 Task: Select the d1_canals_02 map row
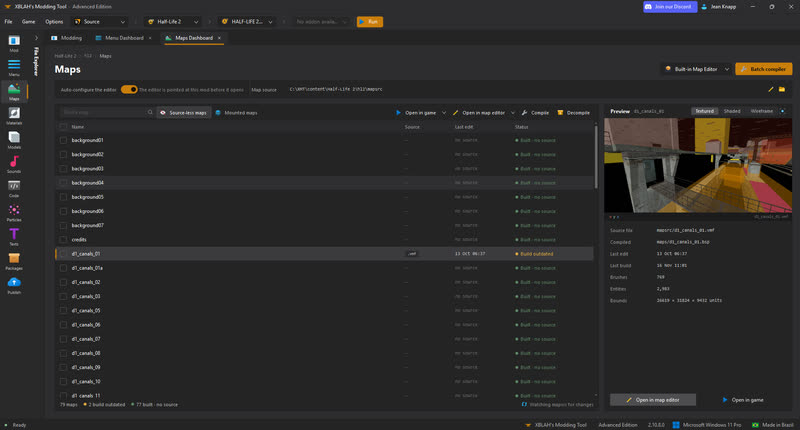point(324,282)
